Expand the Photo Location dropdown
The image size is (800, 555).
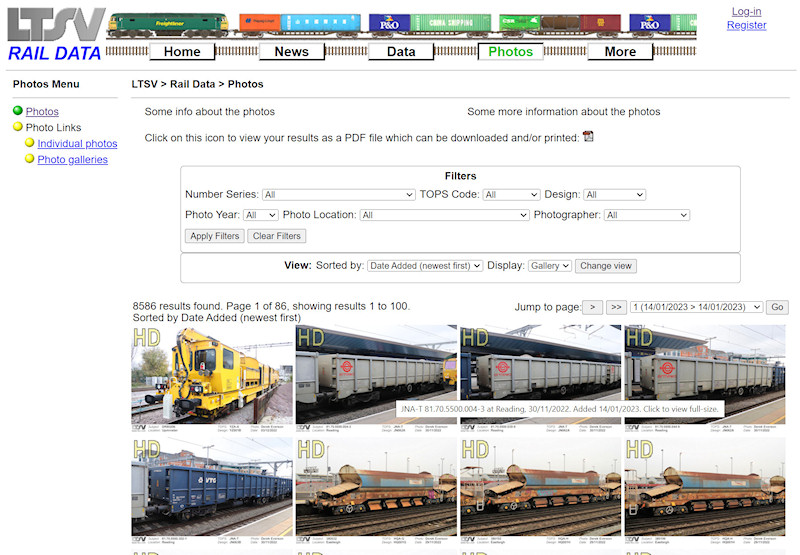coord(444,215)
